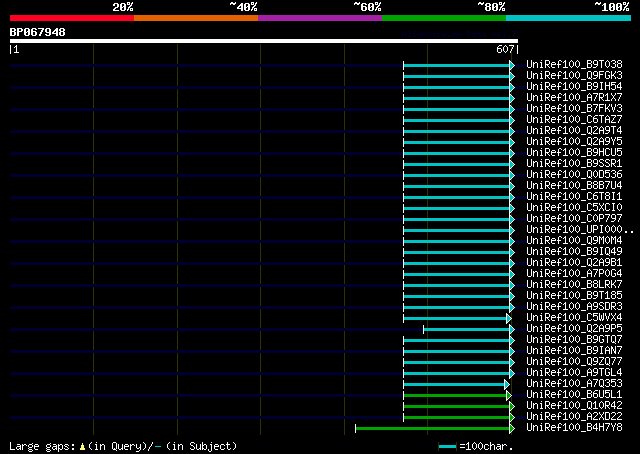Screen dimensions: 640x454
Task: Click the BP067948 query name
Action: pos(37,32)
